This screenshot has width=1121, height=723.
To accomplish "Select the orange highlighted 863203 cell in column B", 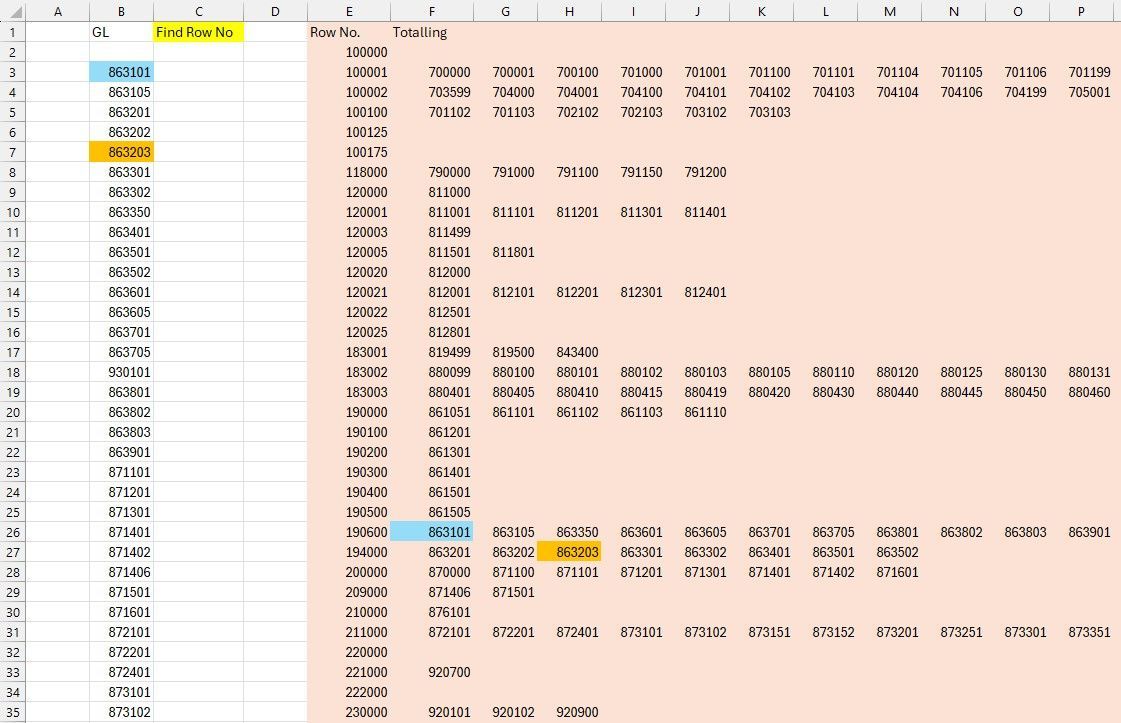I will coord(121,152).
